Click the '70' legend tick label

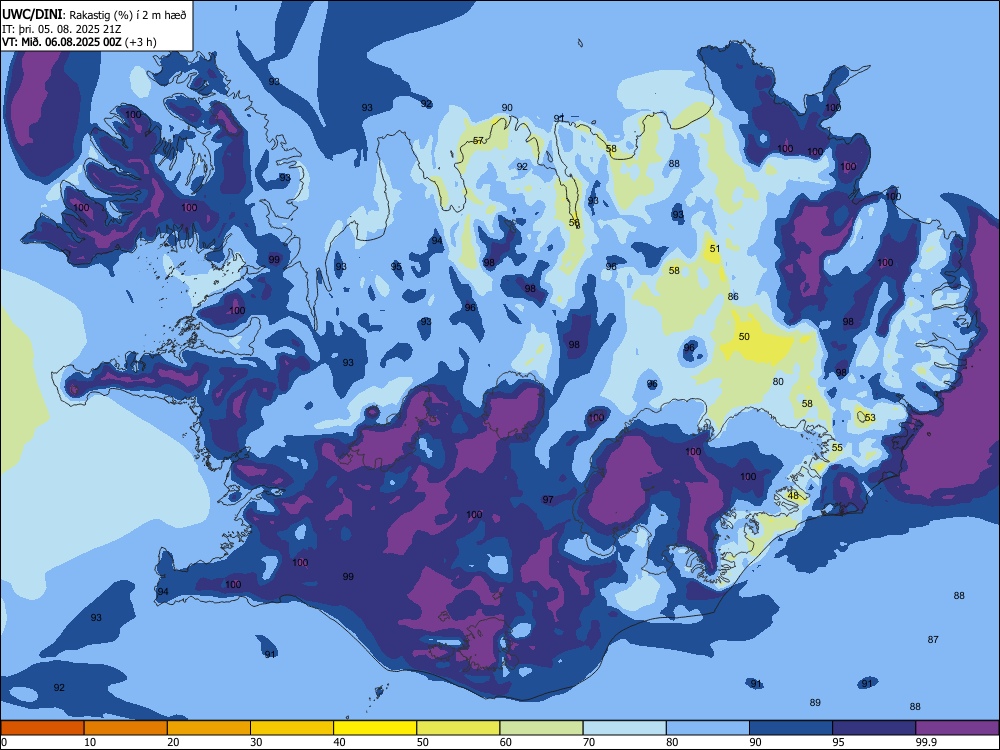click(589, 742)
